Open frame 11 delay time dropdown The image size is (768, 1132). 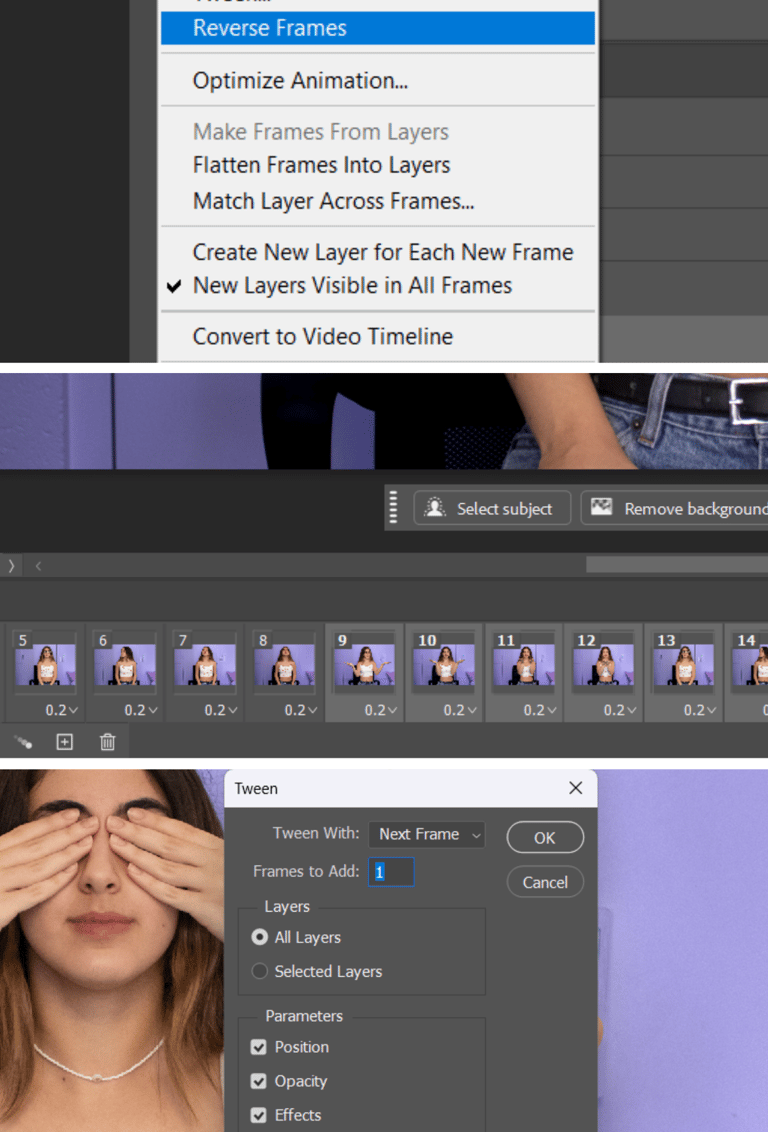coord(540,710)
